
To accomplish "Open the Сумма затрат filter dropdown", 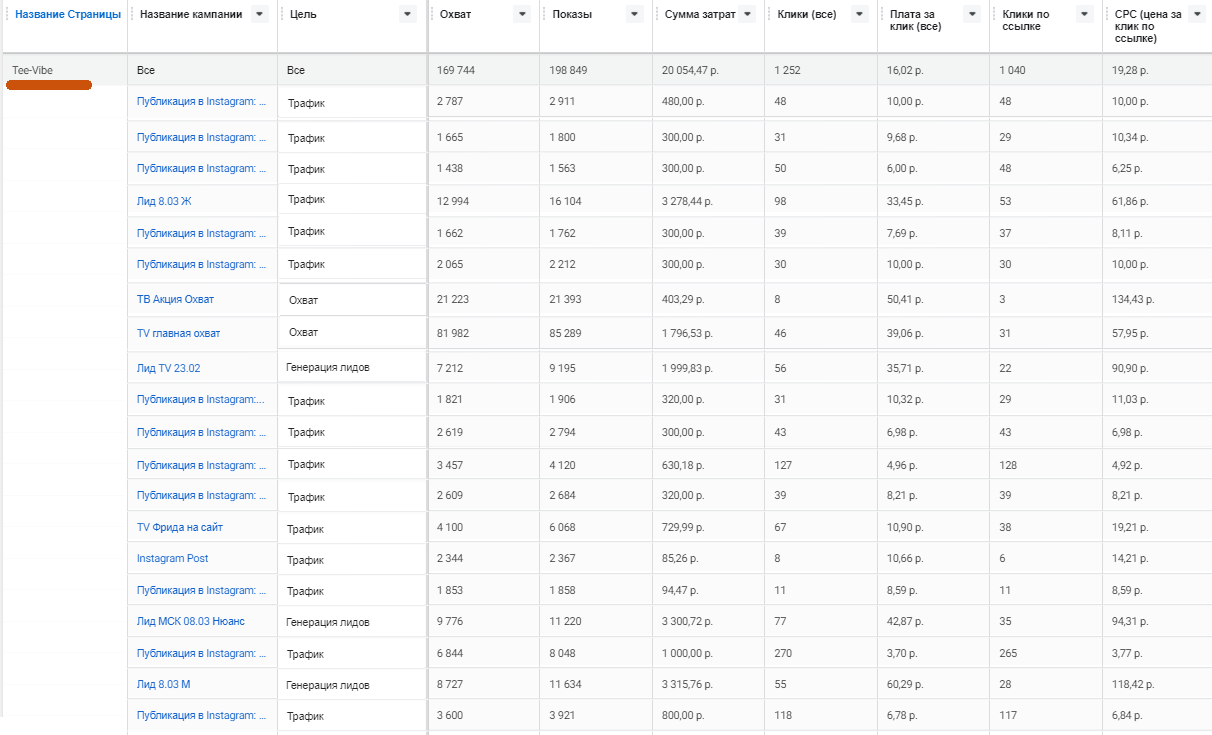I will pyautogui.click(x=748, y=15).
